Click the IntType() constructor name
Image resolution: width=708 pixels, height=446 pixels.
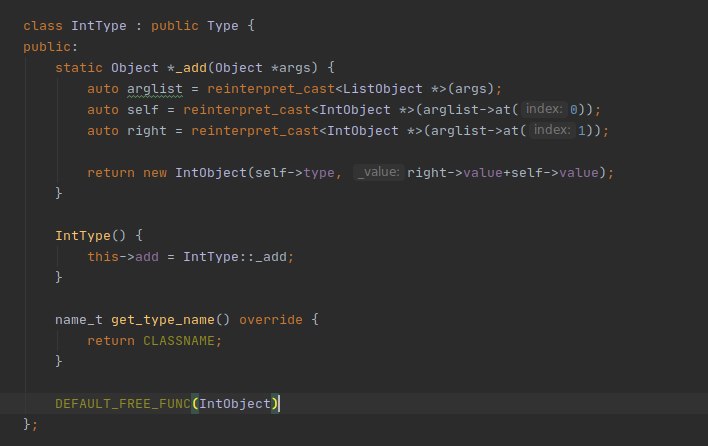point(83,236)
